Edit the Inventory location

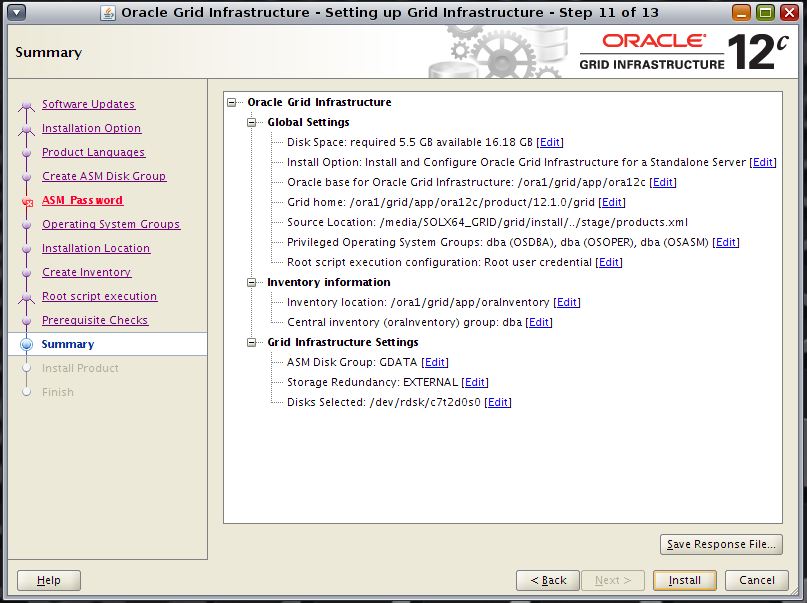click(567, 303)
